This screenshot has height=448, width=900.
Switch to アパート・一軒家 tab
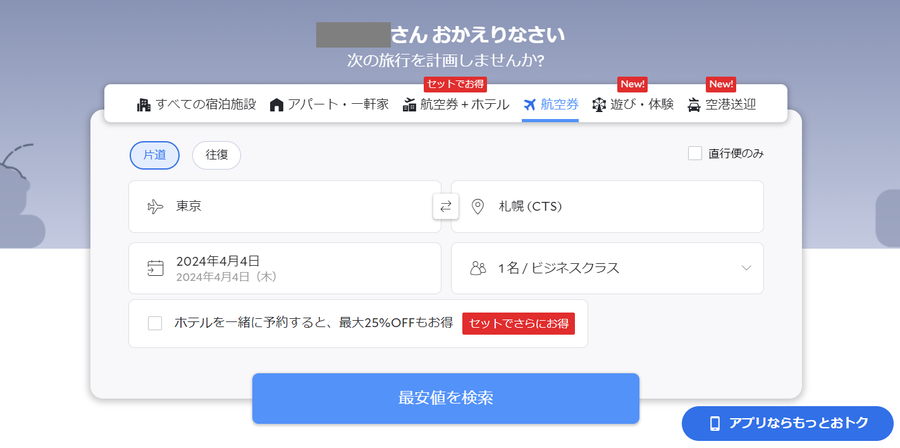(329, 105)
